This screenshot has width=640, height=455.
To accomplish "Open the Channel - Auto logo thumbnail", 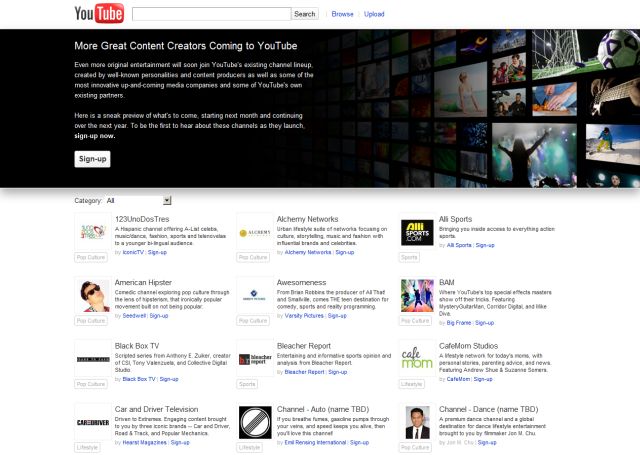I will [x=255, y=422].
